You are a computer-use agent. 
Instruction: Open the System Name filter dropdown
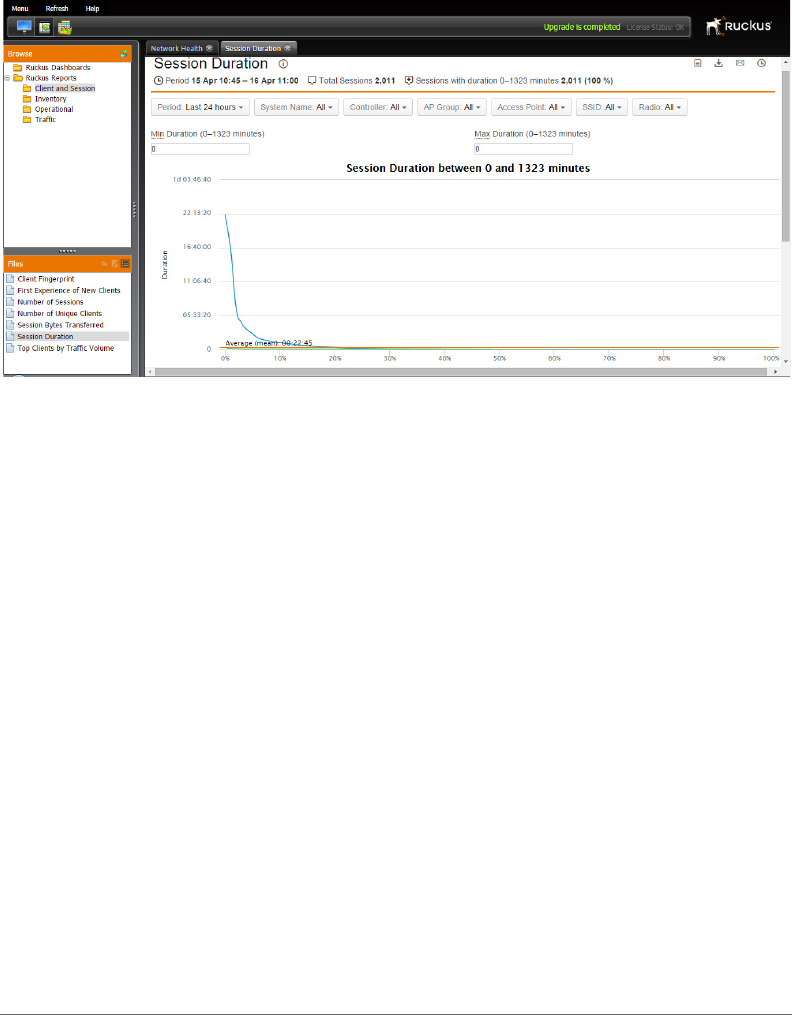pyautogui.click(x=296, y=107)
